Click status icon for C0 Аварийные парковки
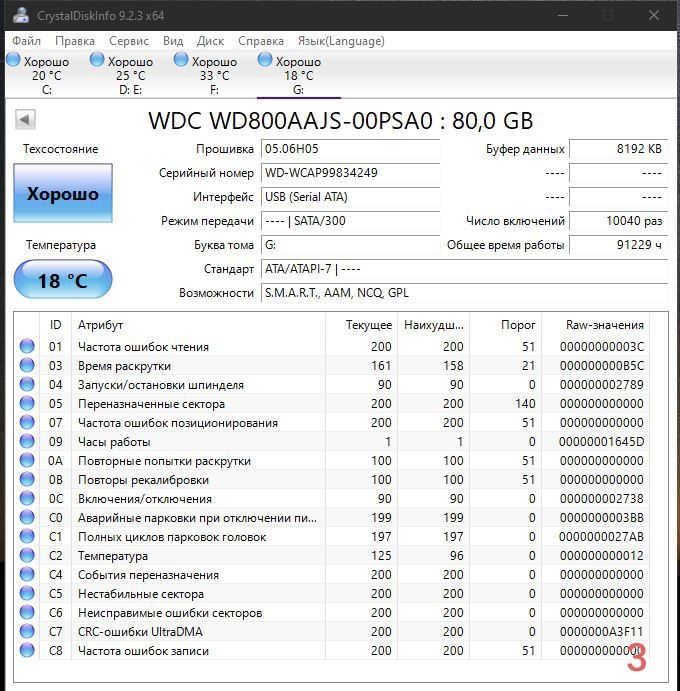The width and height of the screenshot is (680, 691). [27, 517]
